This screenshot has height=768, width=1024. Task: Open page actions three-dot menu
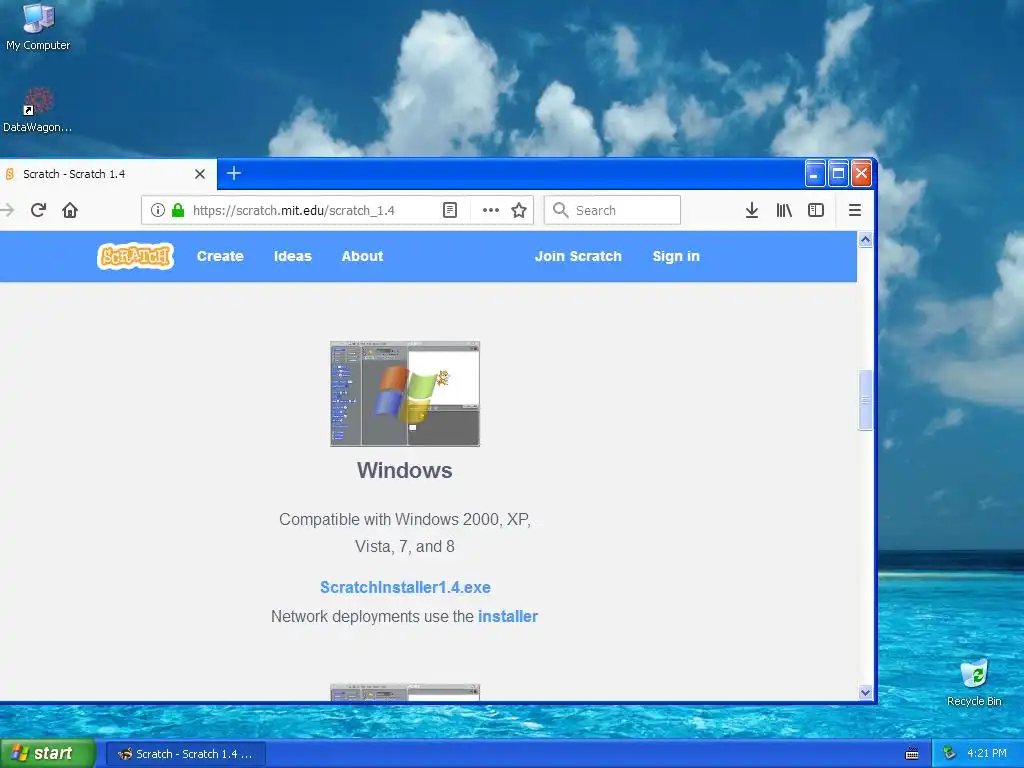[490, 210]
